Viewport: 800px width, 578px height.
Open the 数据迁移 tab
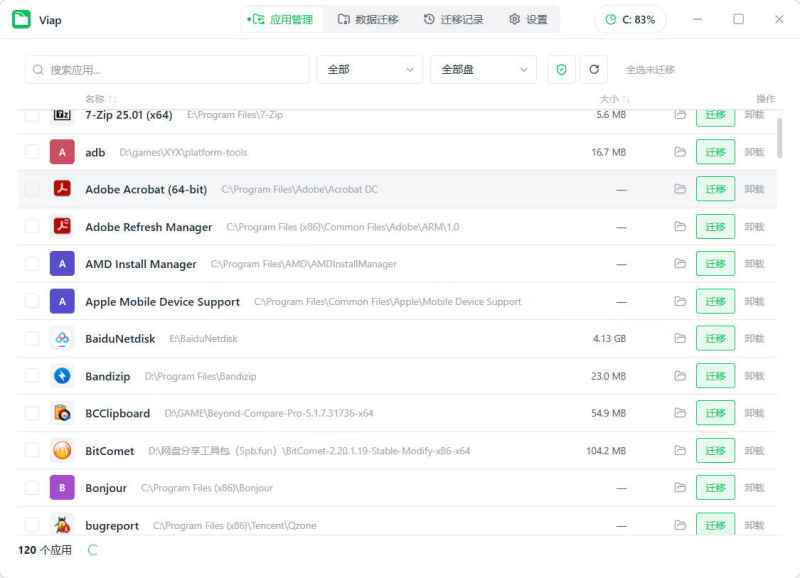tap(368, 19)
